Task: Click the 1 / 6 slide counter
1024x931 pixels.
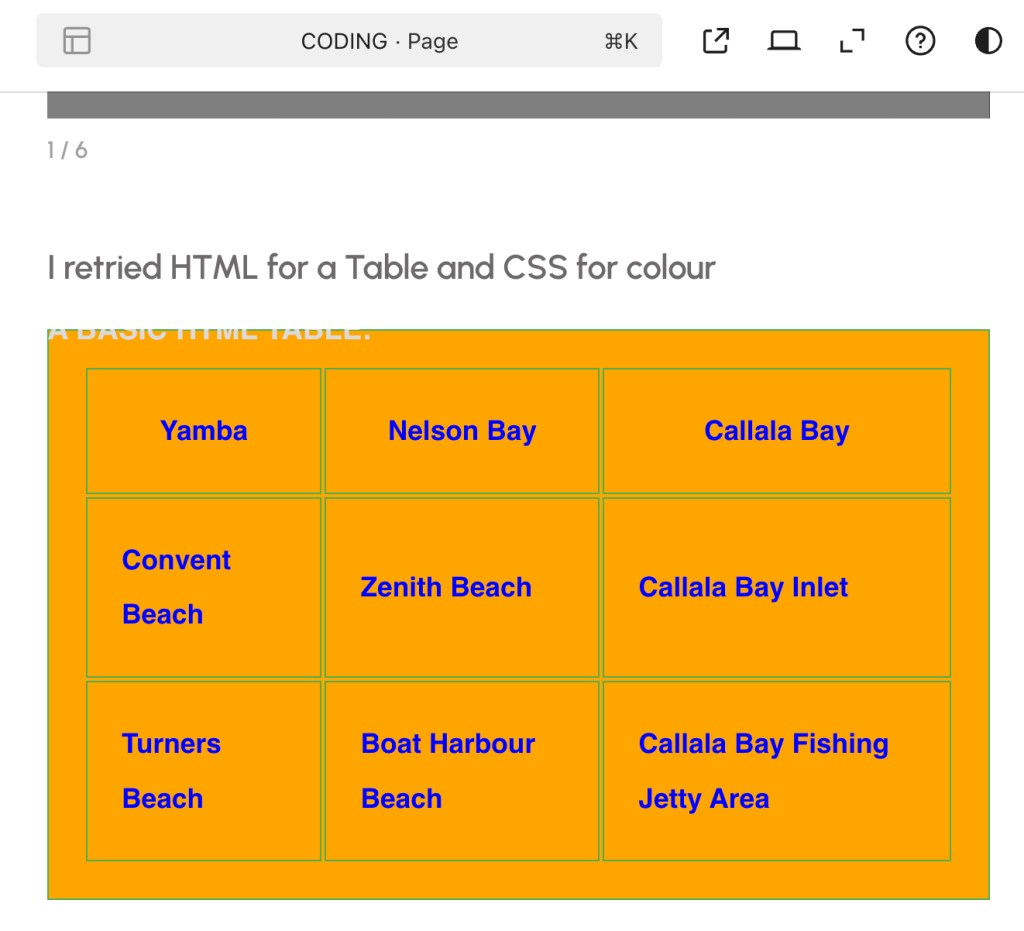Action: tap(67, 150)
